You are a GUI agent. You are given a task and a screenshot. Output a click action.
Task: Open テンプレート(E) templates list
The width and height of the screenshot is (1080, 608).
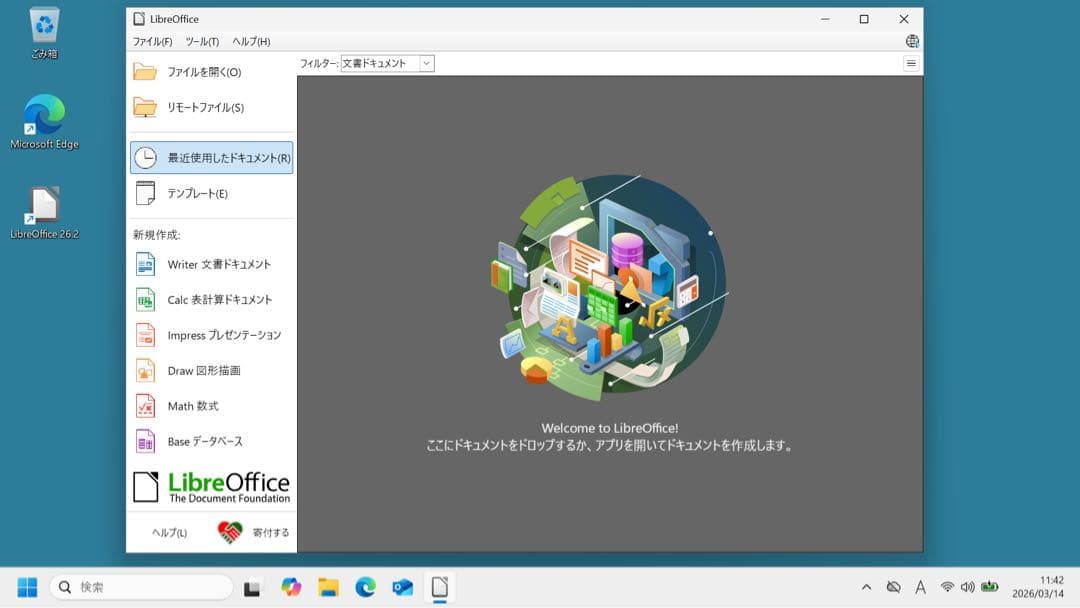(x=211, y=193)
